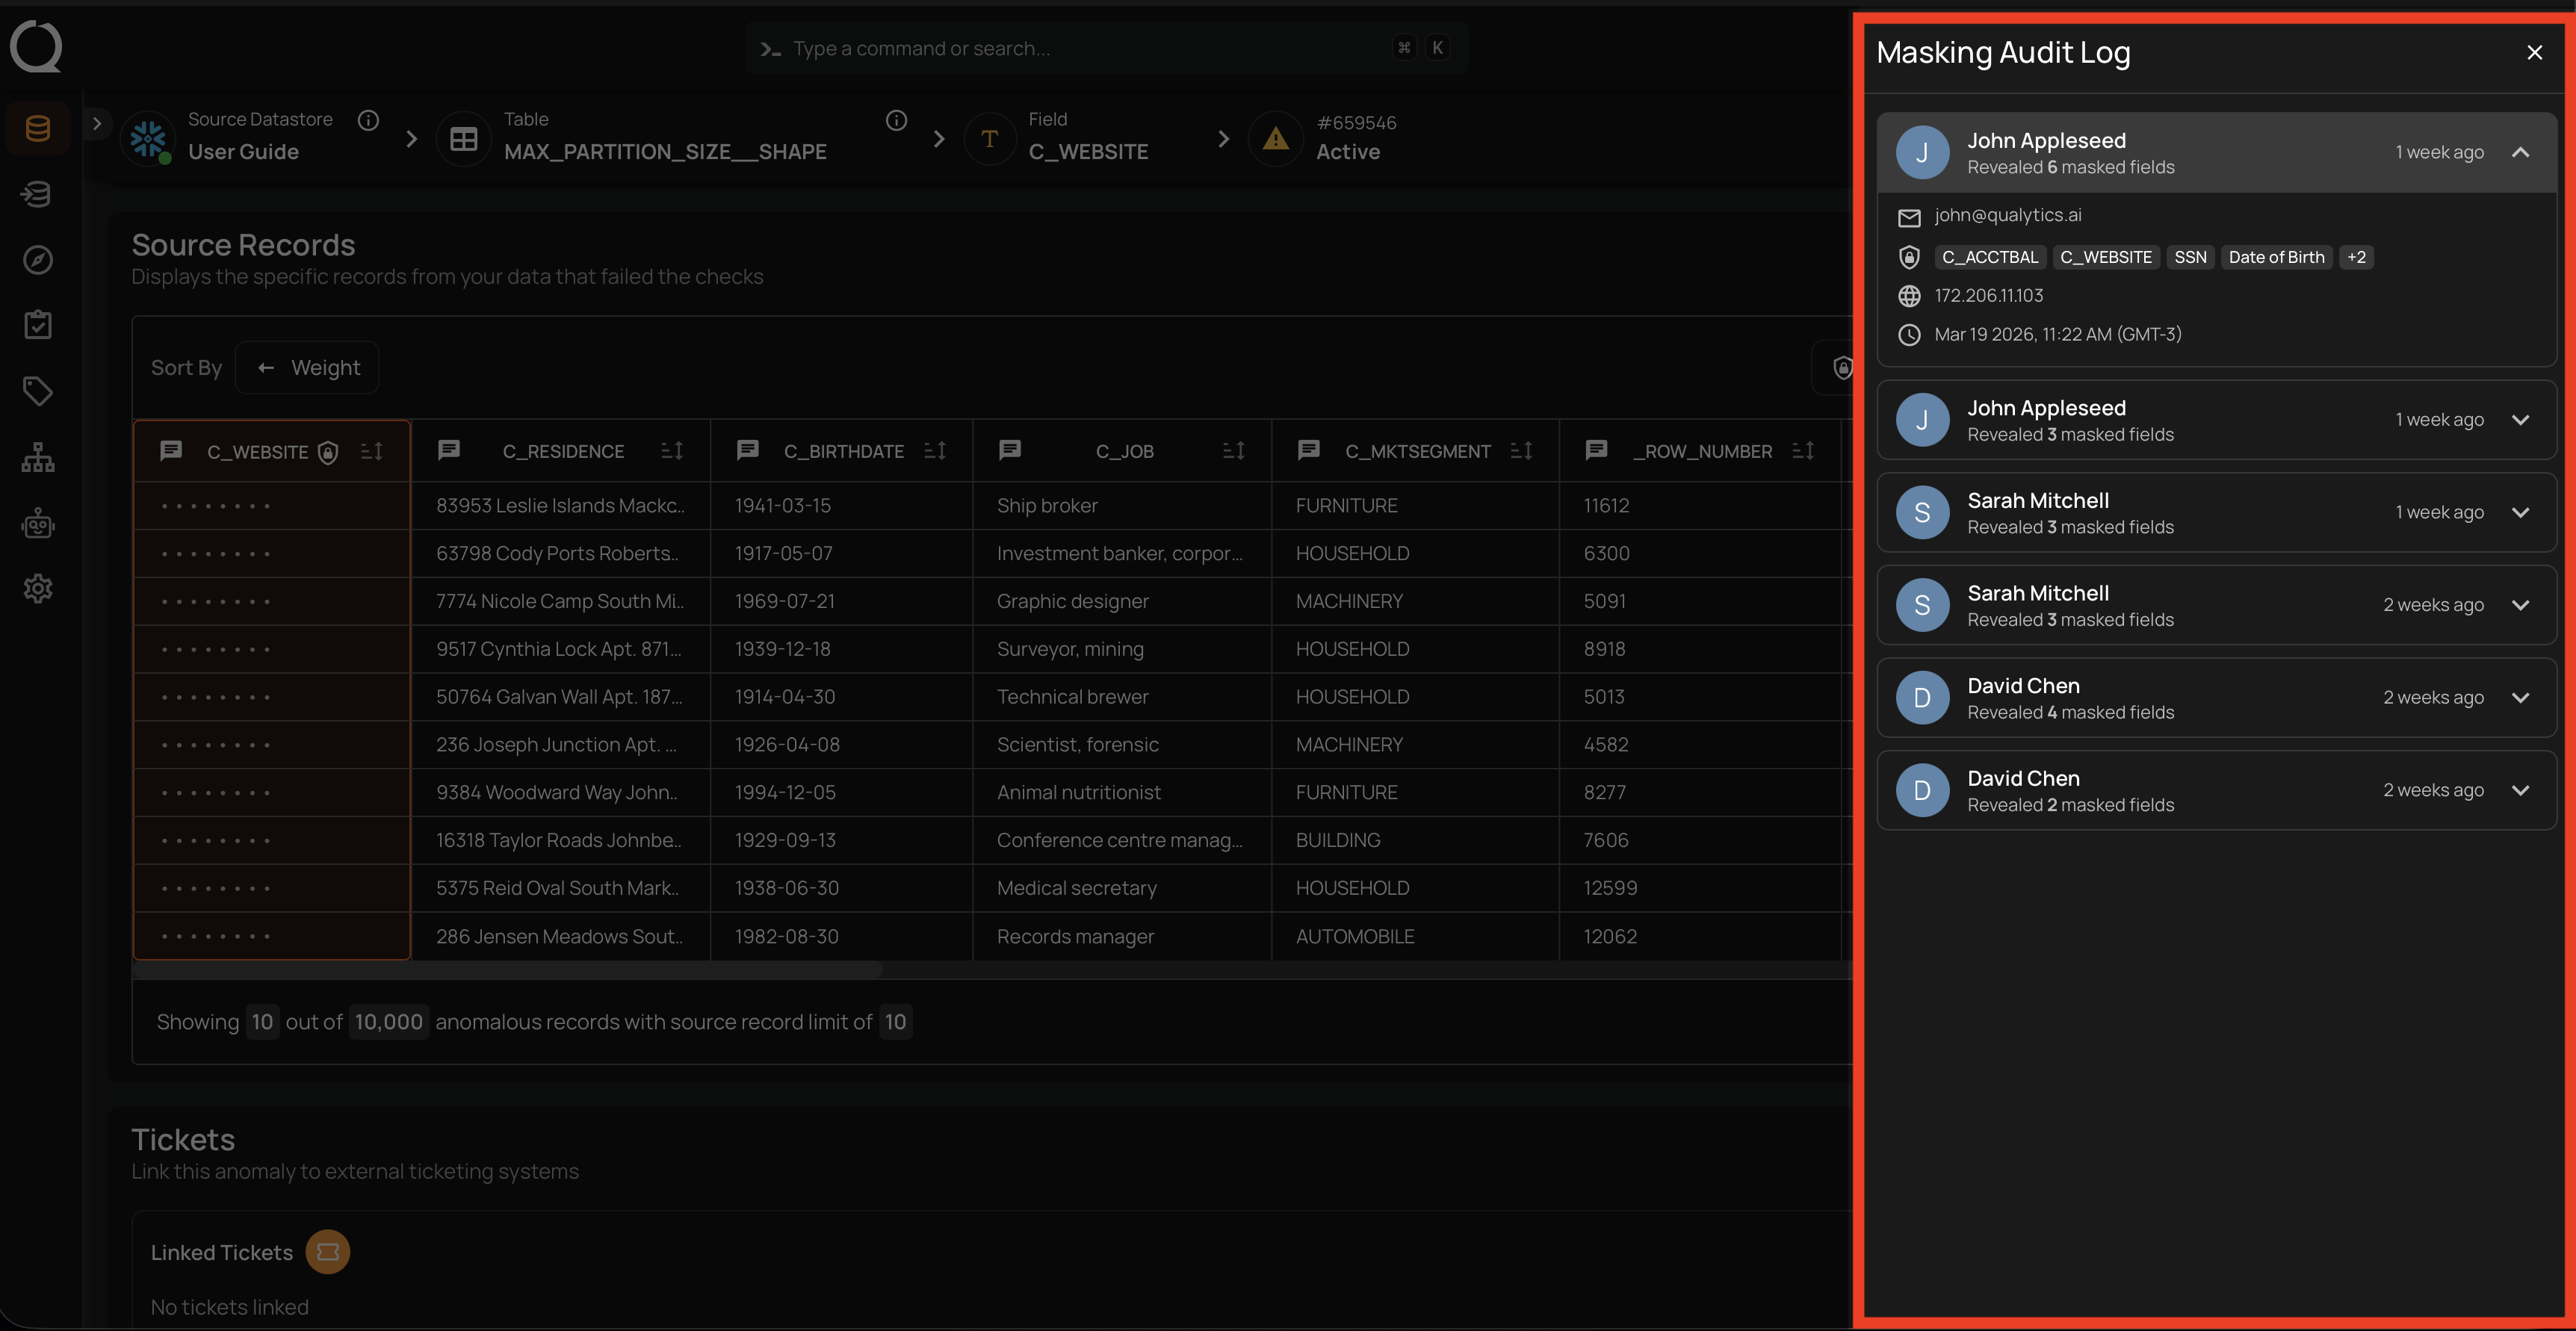Toggle masking on the C_WEBSITE column lock icon
2576x1331 pixels.
(328, 452)
